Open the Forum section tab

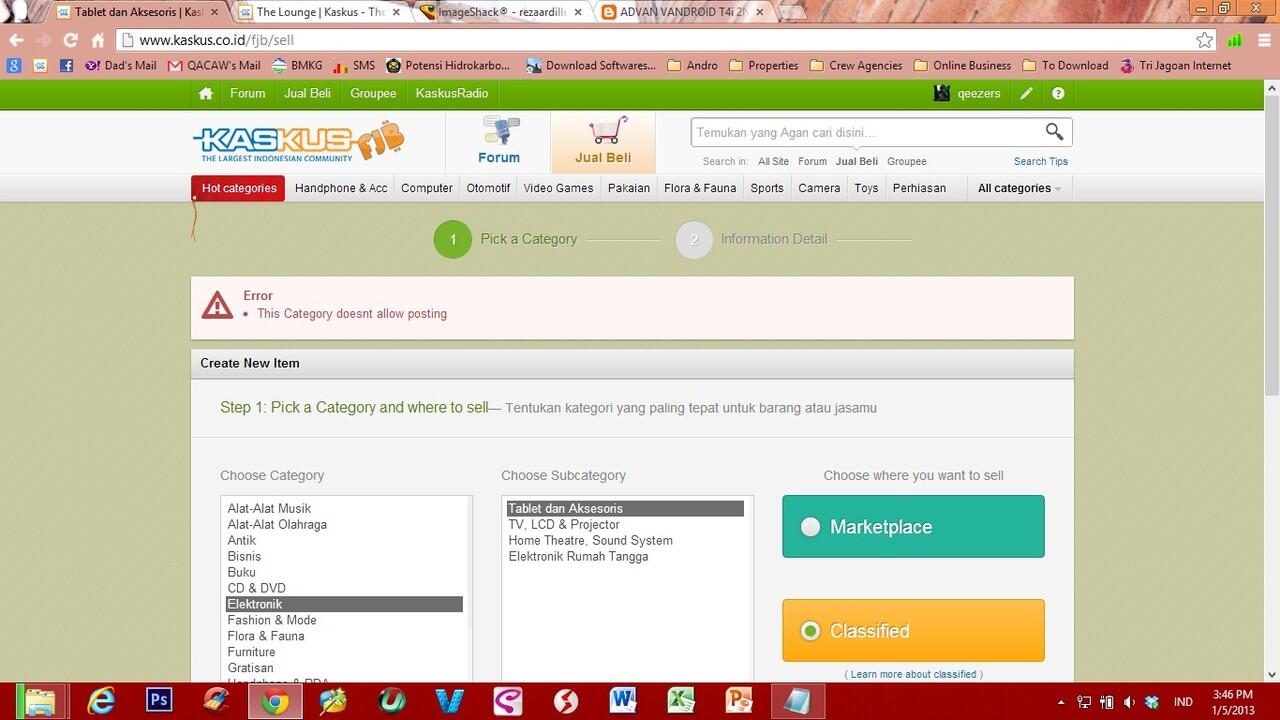pyautogui.click(x=498, y=142)
